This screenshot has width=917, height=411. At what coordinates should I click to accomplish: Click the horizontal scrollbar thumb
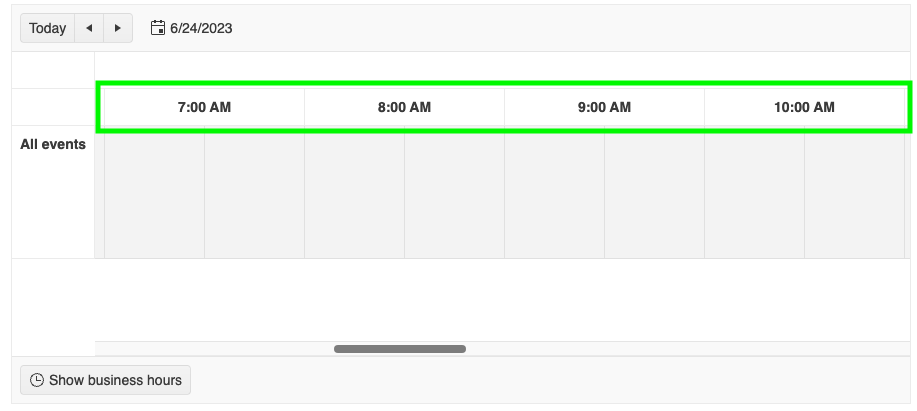(x=400, y=349)
